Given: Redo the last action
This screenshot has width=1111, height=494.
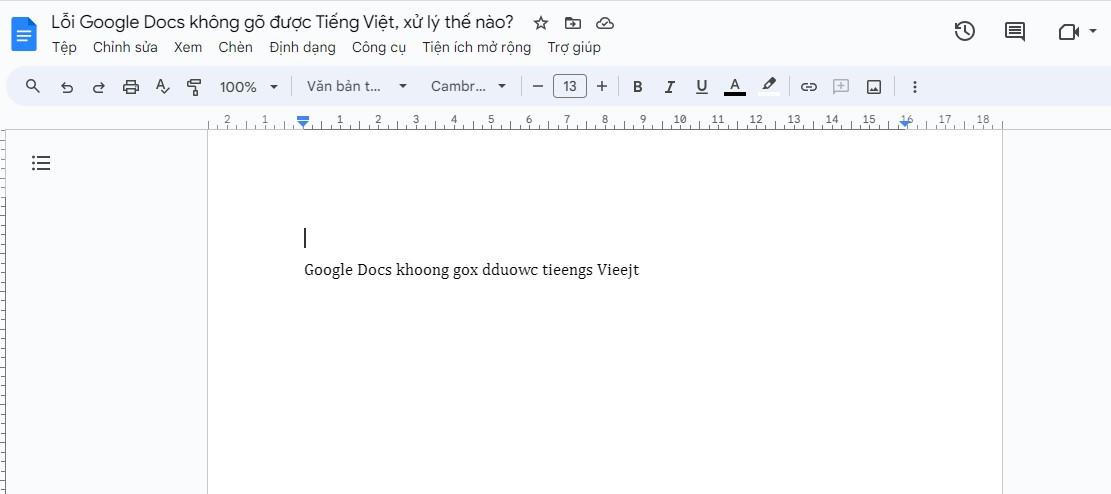Looking at the screenshot, I should click(x=99, y=87).
